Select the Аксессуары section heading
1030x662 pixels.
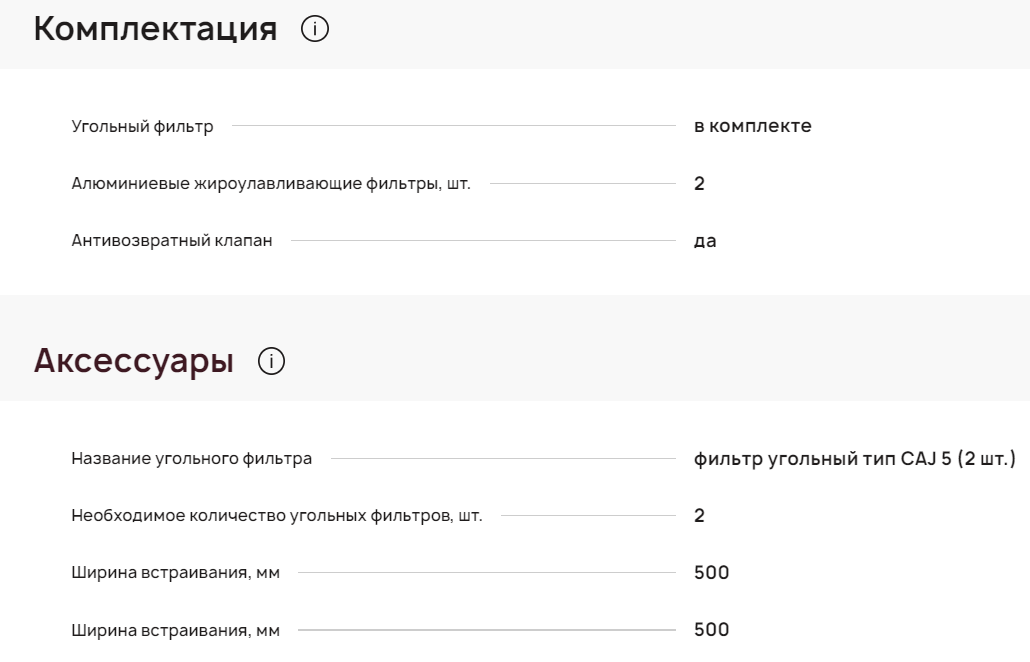(134, 362)
